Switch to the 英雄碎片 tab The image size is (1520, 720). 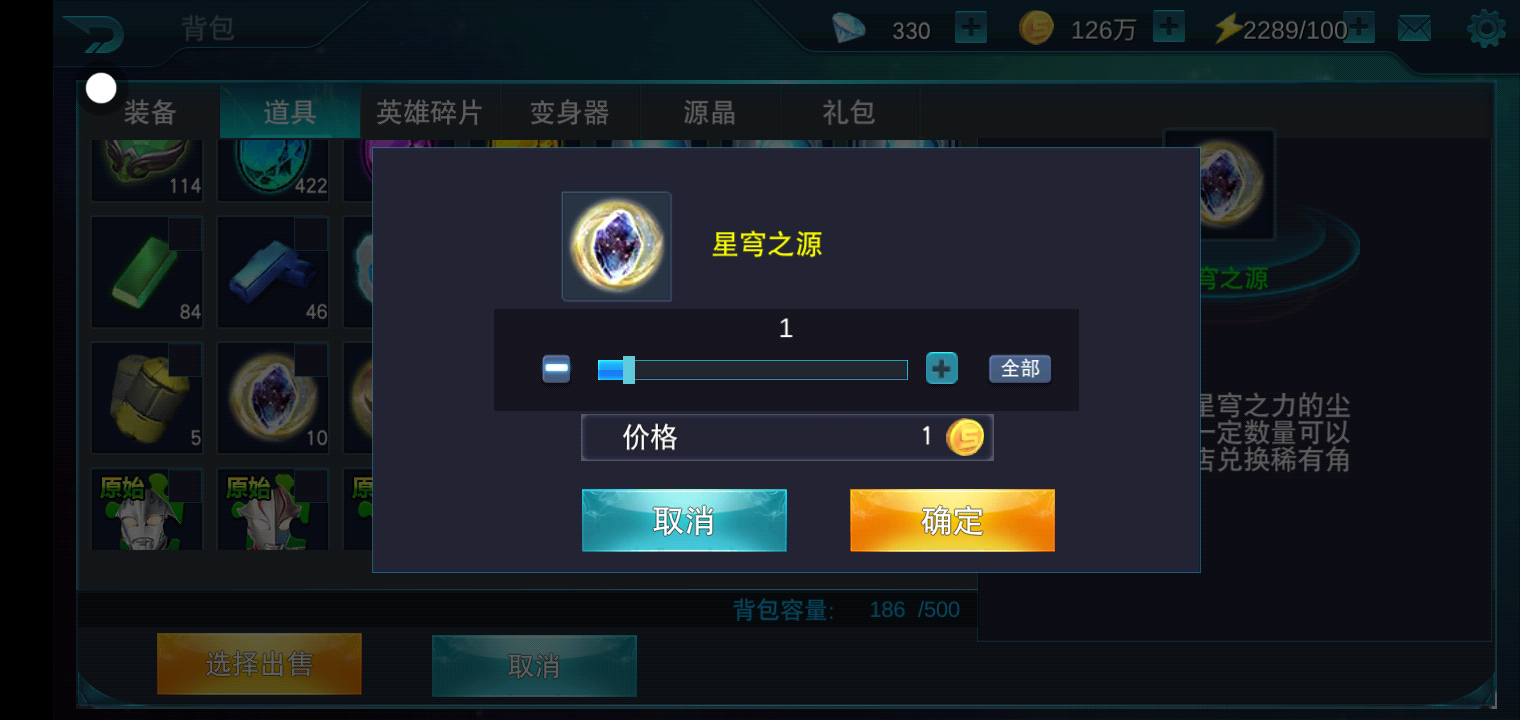[x=430, y=112]
